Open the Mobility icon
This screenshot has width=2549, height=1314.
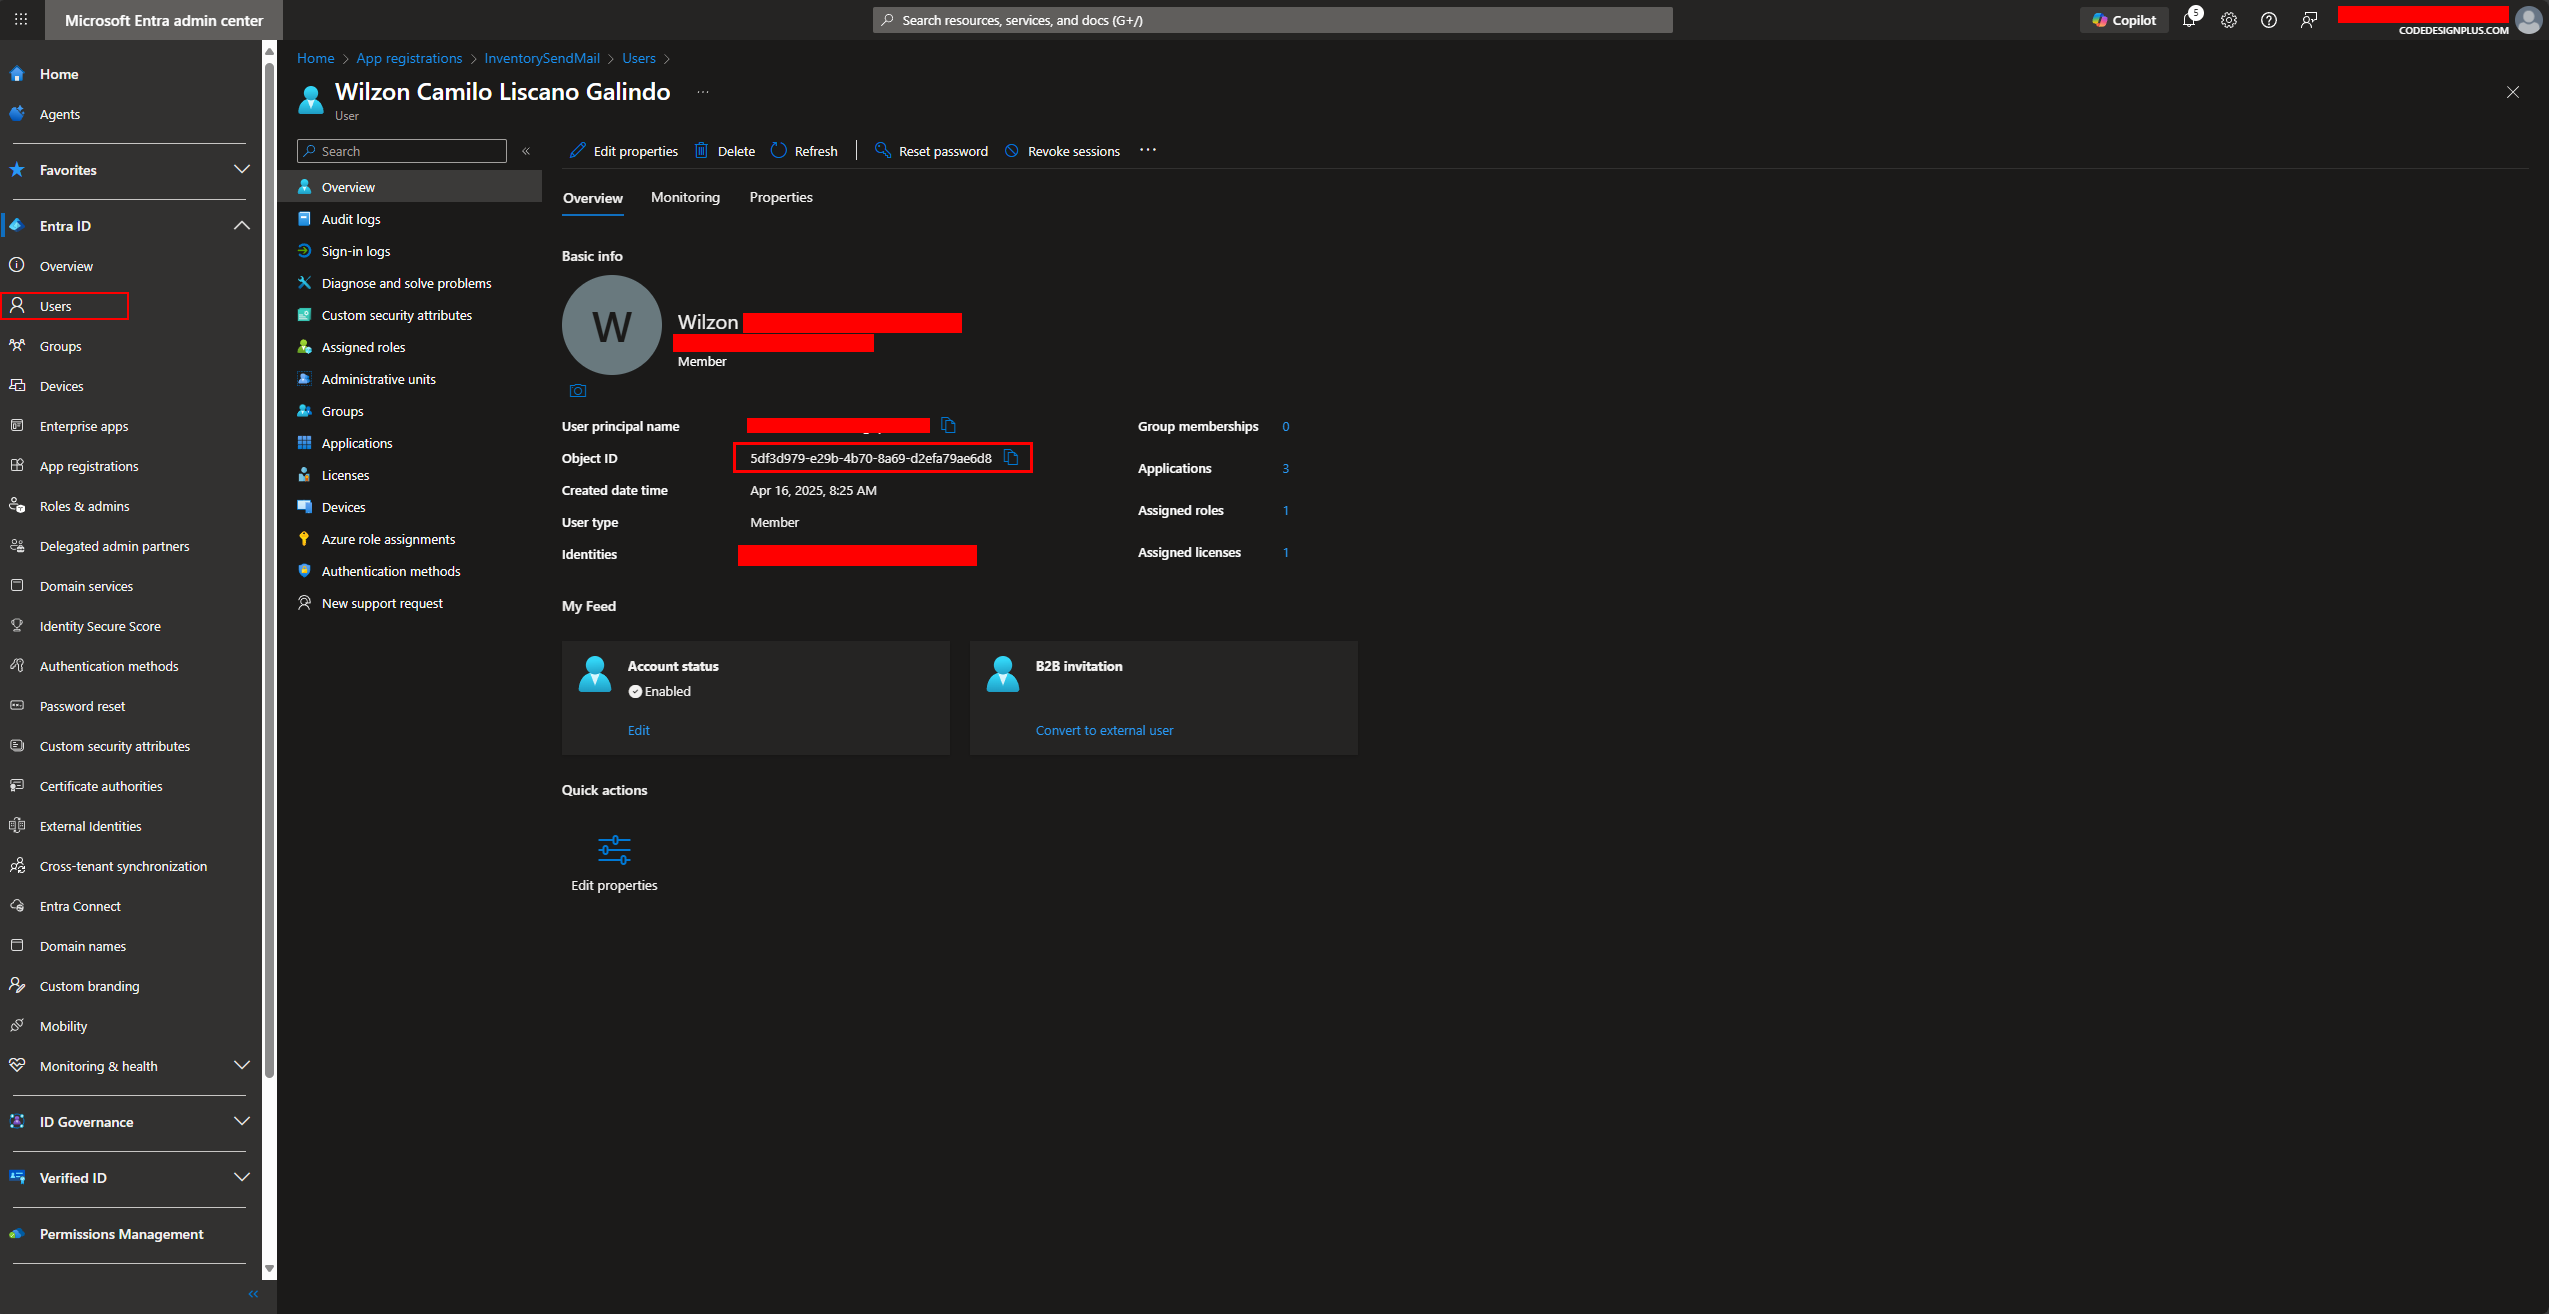pos(17,1026)
